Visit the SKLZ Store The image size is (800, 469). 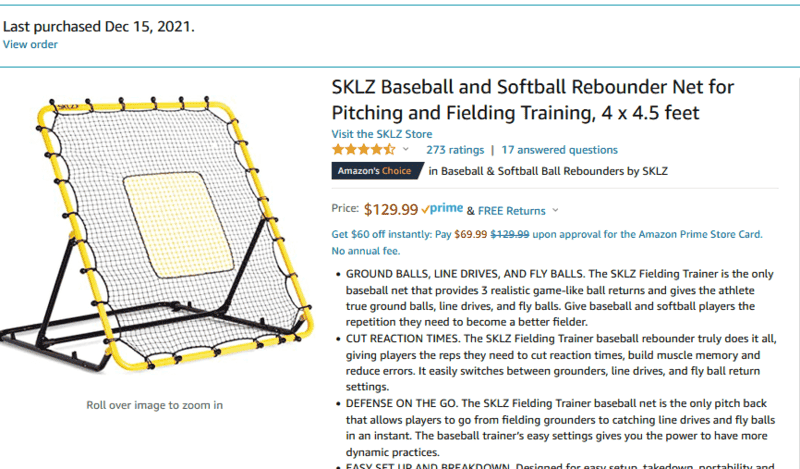(x=382, y=134)
